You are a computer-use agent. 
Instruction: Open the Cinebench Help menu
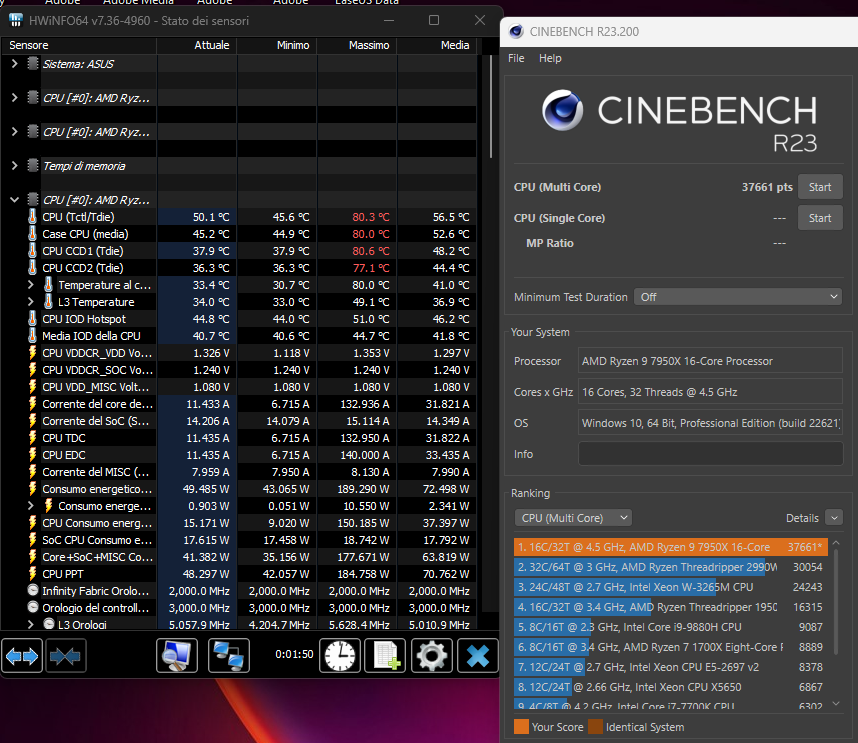[550, 58]
